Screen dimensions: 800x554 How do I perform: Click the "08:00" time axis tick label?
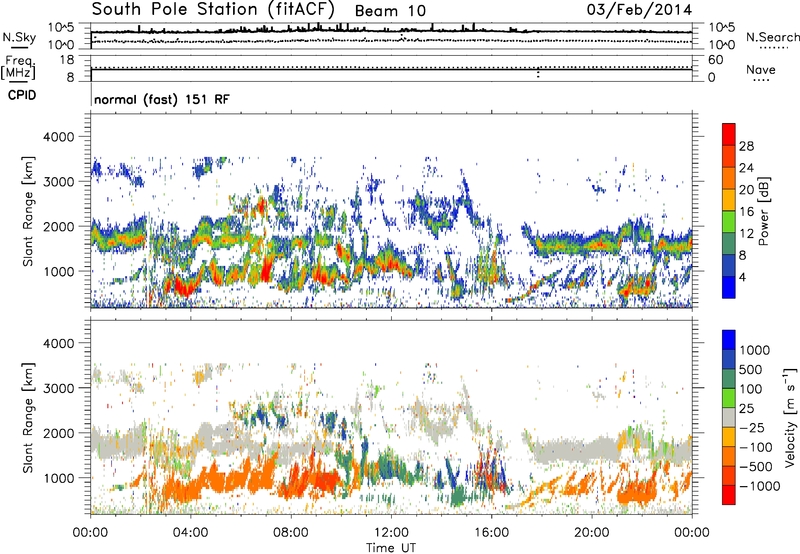click(291, 533)
